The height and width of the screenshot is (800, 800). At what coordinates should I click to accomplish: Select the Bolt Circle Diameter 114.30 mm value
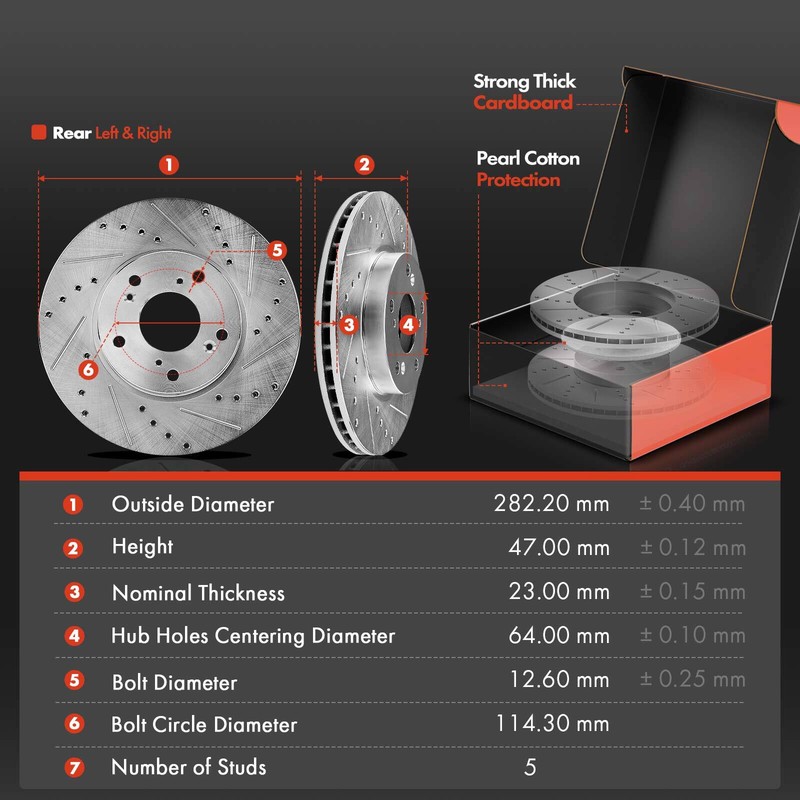553,723
